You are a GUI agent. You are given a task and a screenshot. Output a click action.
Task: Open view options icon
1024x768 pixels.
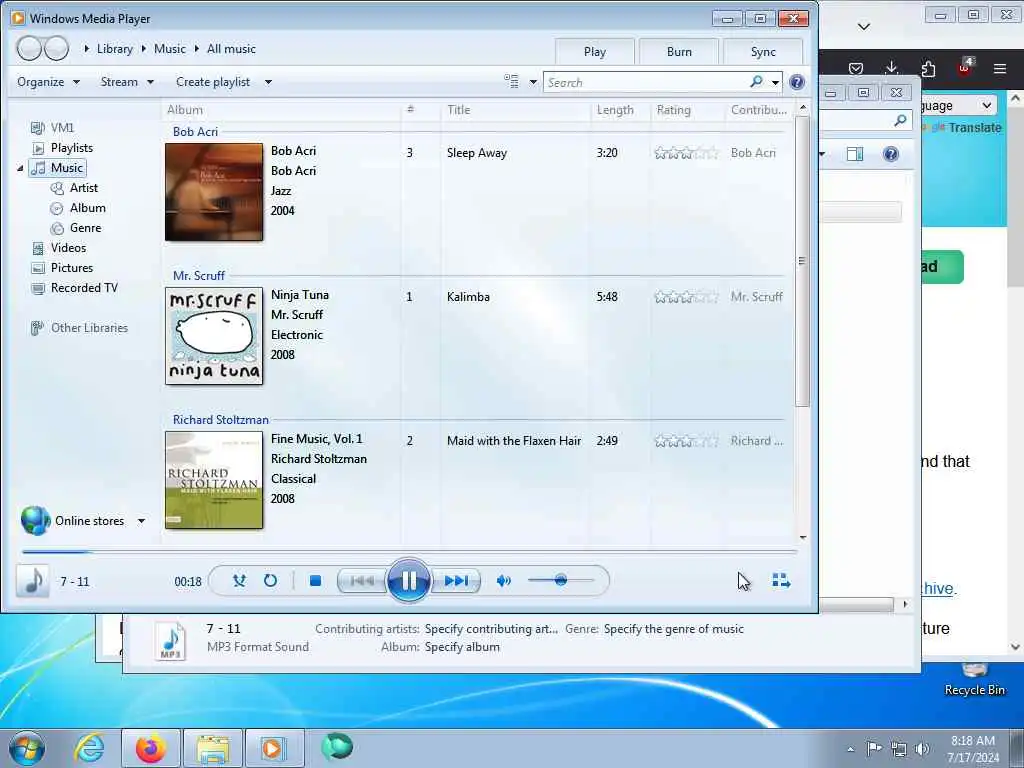point(511,82)
